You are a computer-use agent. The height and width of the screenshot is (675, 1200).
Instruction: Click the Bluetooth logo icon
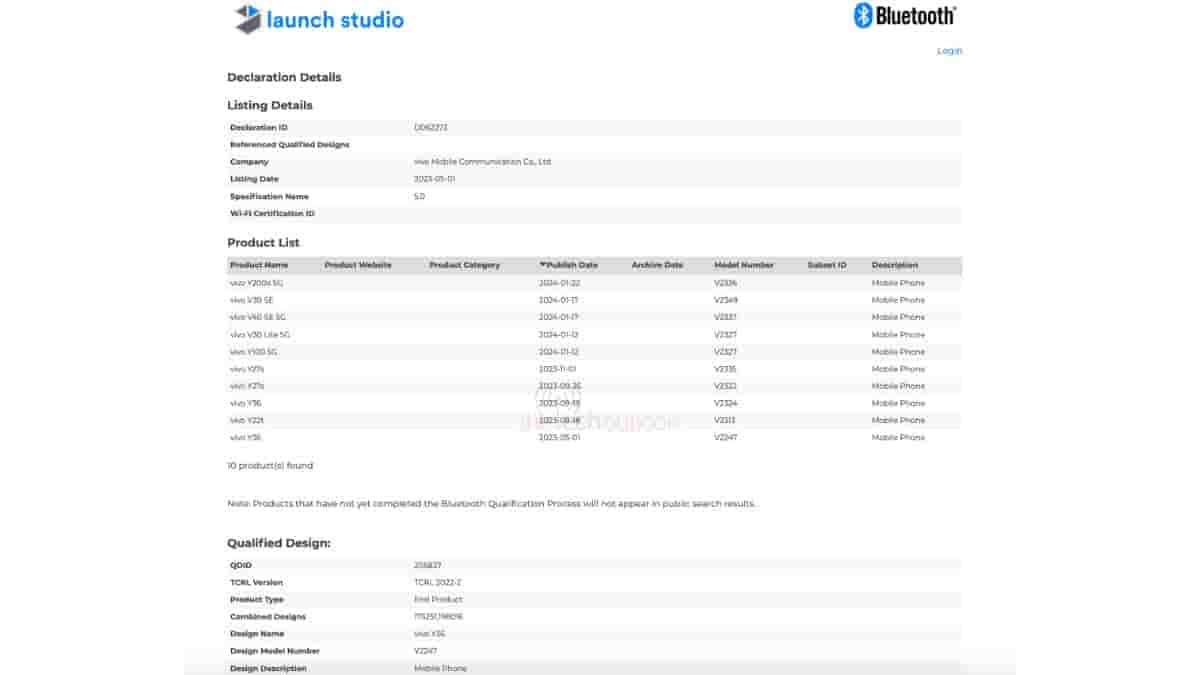click(x=863, y=15)
